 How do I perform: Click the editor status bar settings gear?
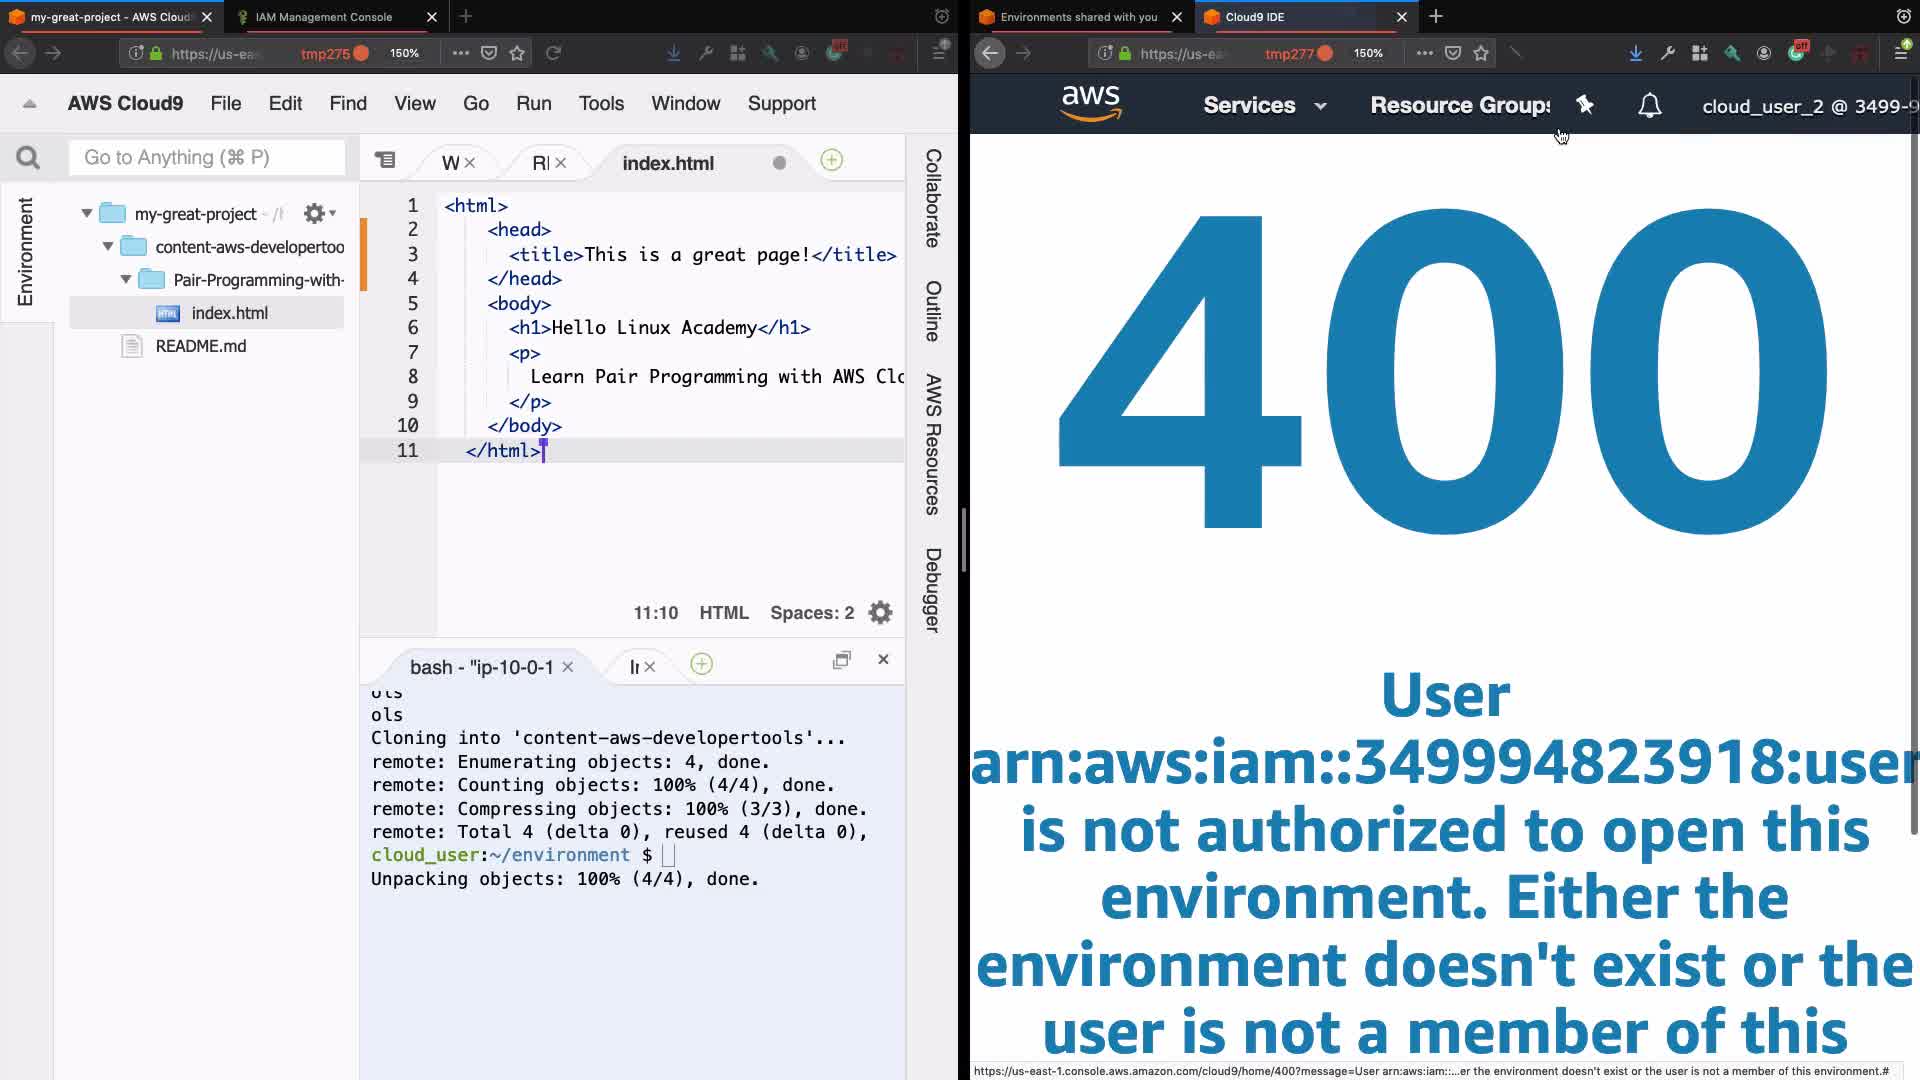click(x=880, y=613)
